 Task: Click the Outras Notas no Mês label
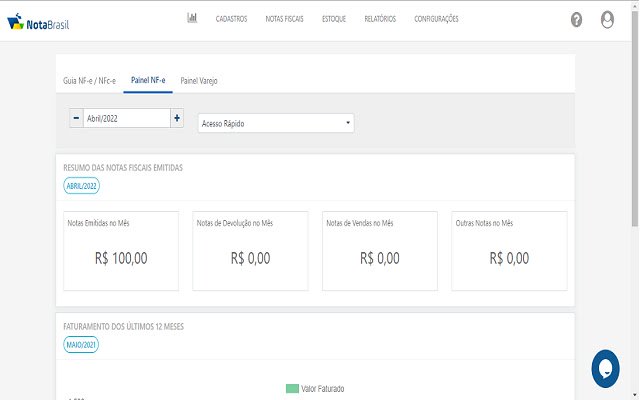click(484, 223)
